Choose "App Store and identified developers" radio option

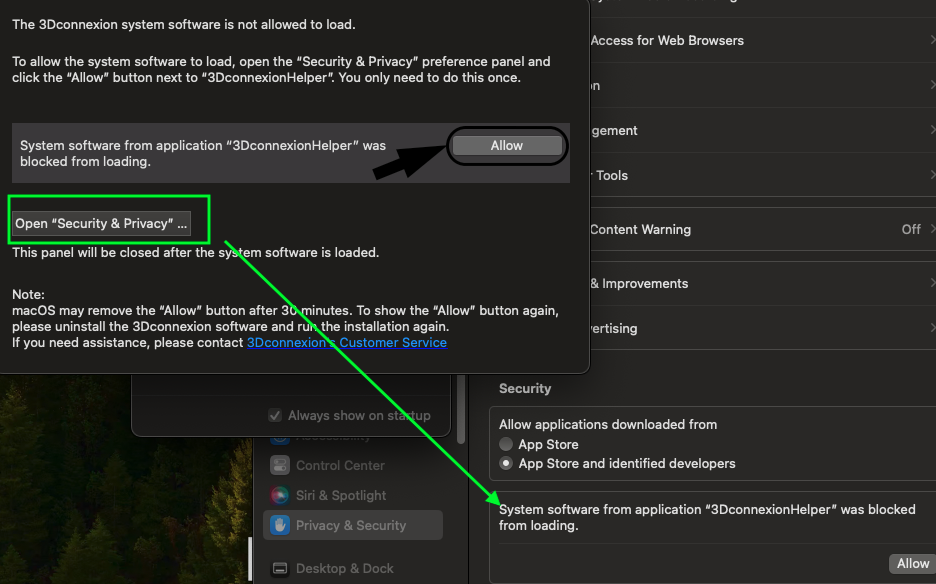tap(506, 463)
